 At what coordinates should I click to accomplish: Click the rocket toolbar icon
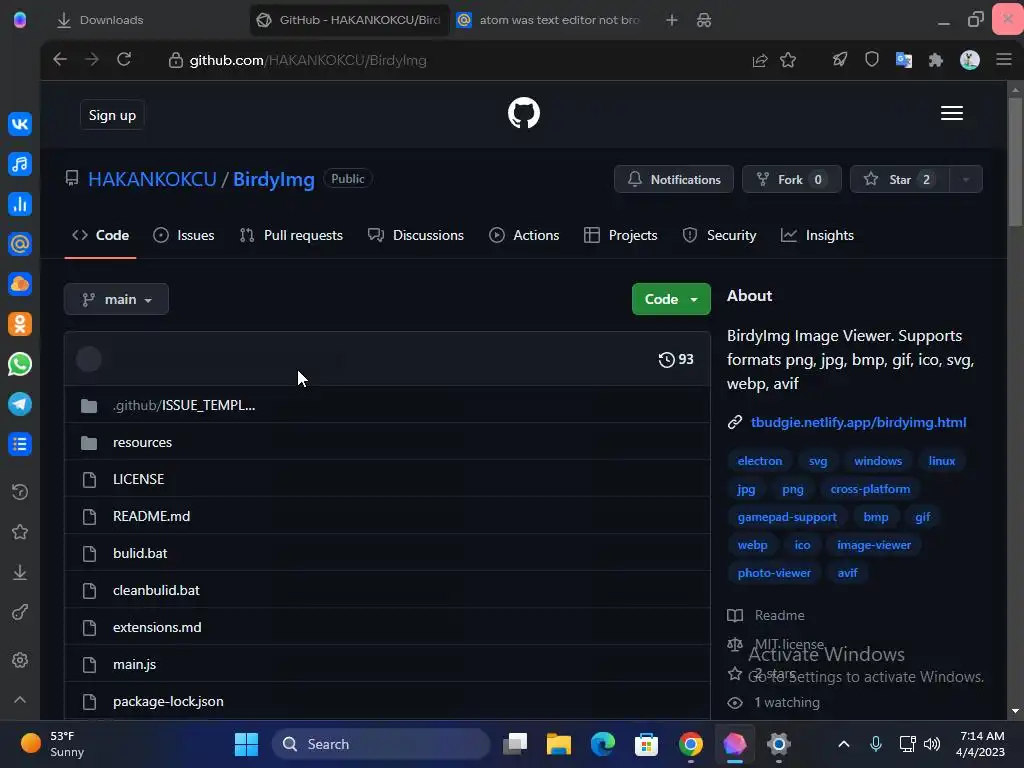(x=840, y=60)
